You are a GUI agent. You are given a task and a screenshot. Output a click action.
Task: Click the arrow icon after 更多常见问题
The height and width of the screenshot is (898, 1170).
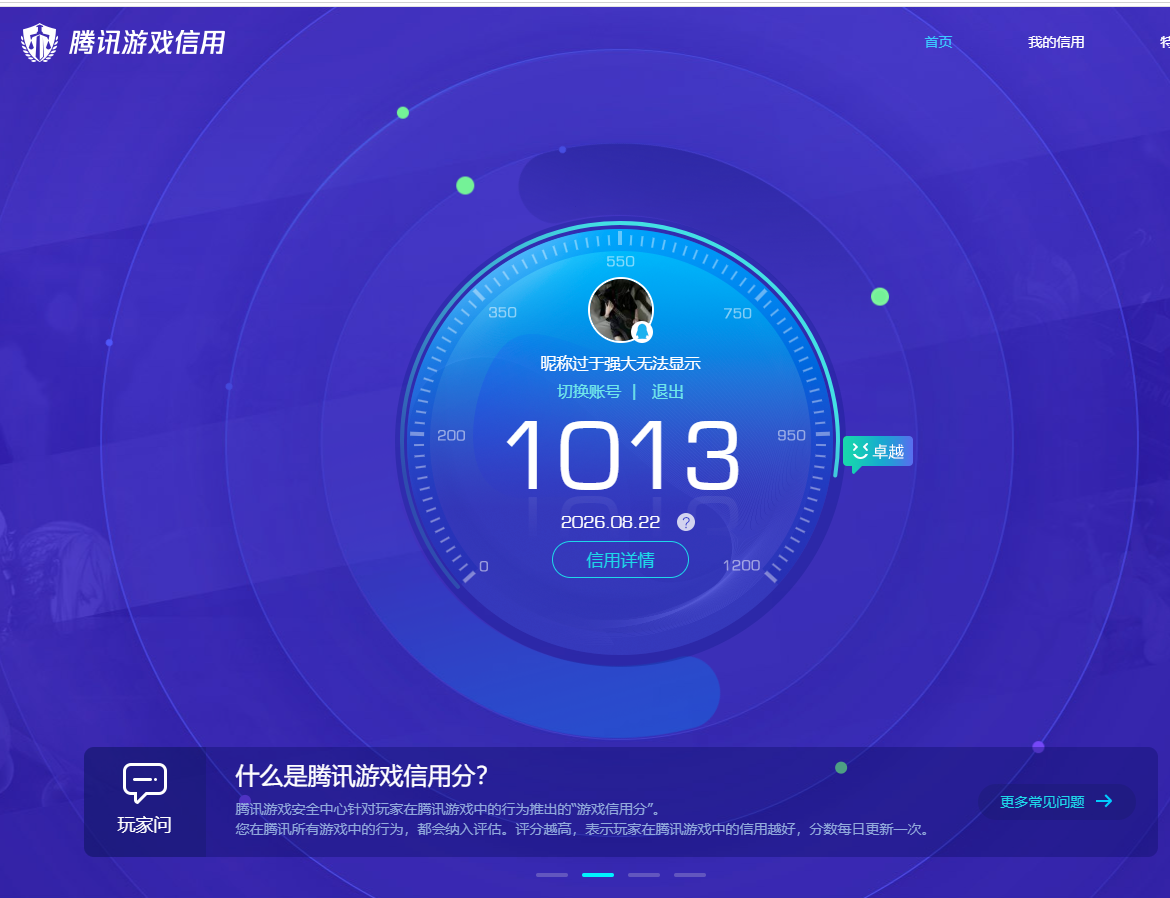[1104, 801]
